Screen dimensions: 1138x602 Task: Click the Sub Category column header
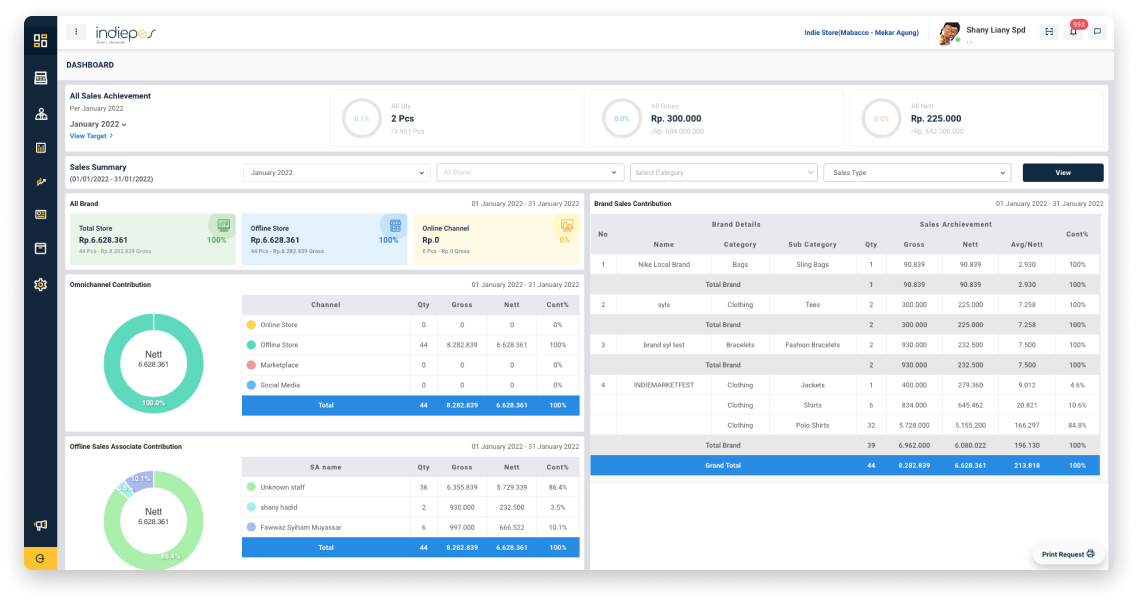pyautogui.click(x=812, y=245)
